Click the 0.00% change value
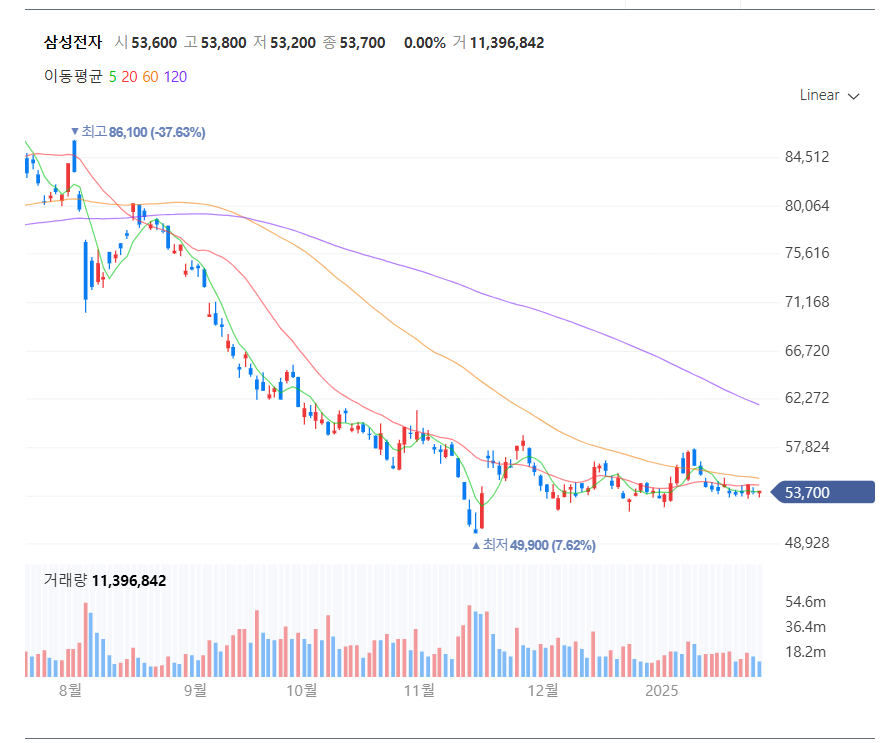Image resolution: width=887 pixels, height=743 pixels. point(424,43)
